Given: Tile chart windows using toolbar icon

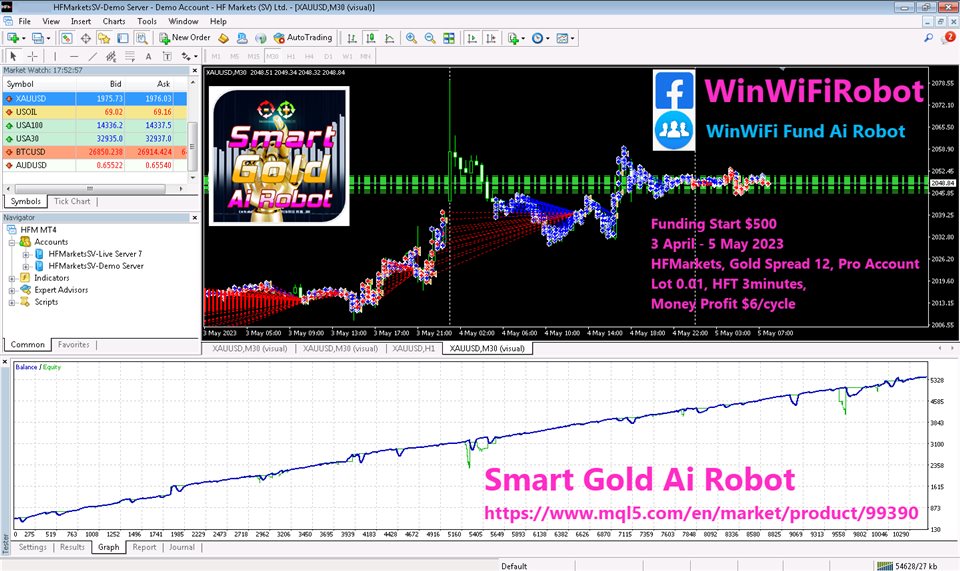Looking at the screenshot, I should pos(449,38).
